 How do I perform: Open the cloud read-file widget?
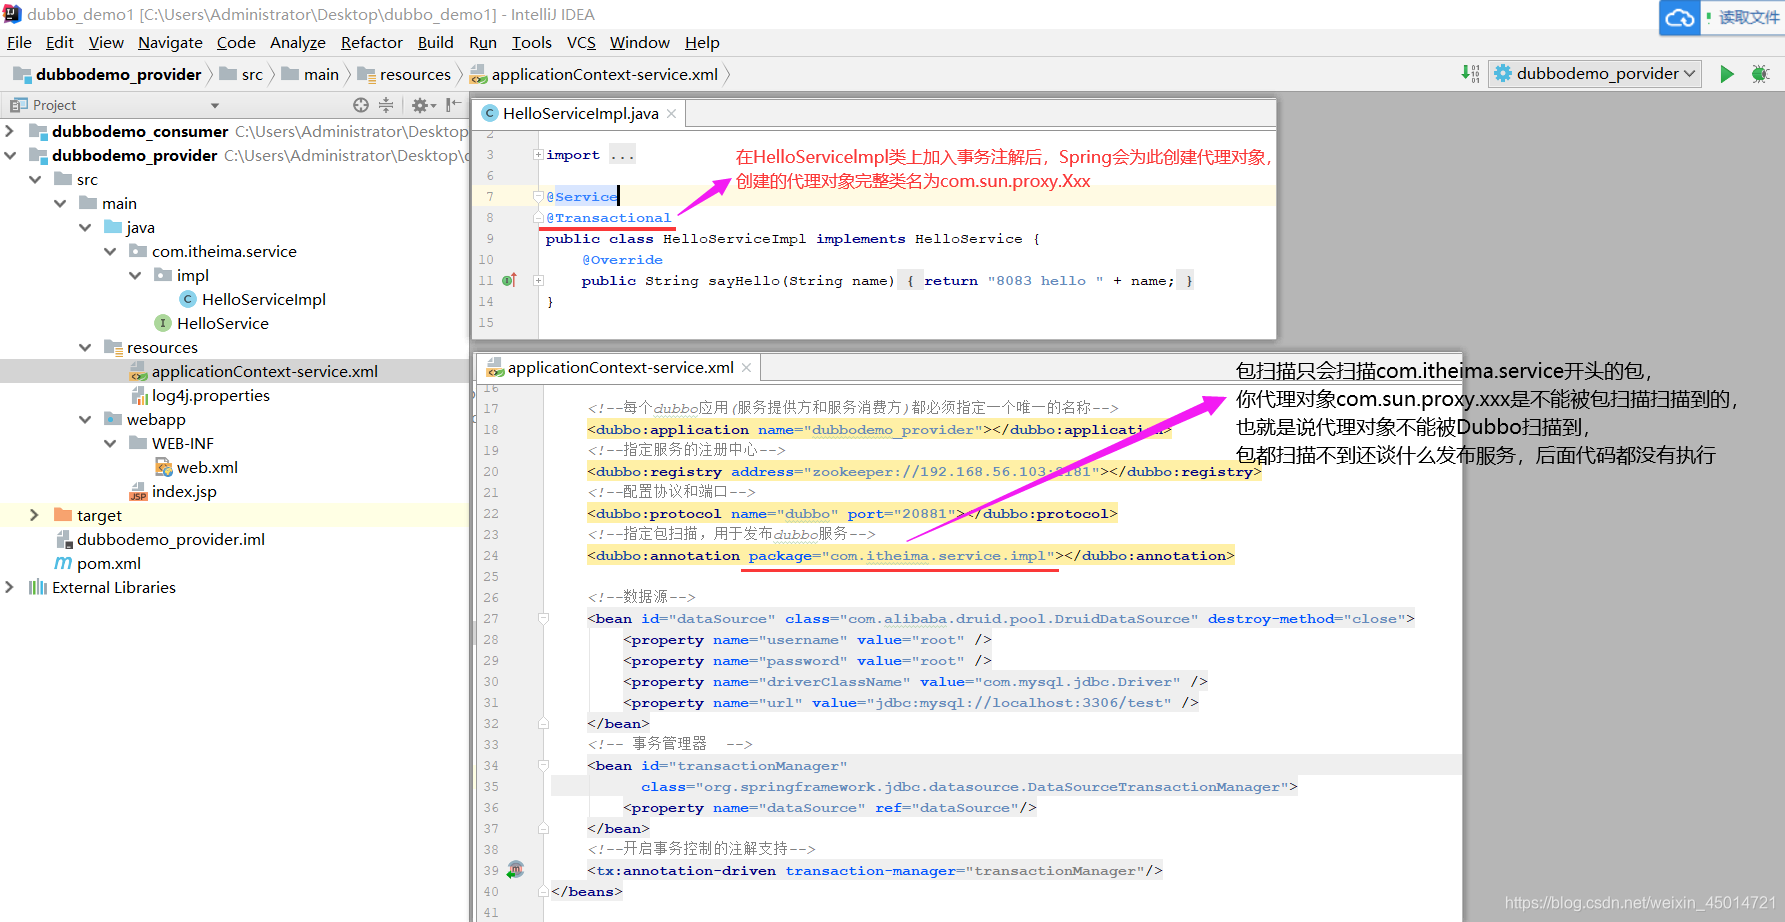1722,18
